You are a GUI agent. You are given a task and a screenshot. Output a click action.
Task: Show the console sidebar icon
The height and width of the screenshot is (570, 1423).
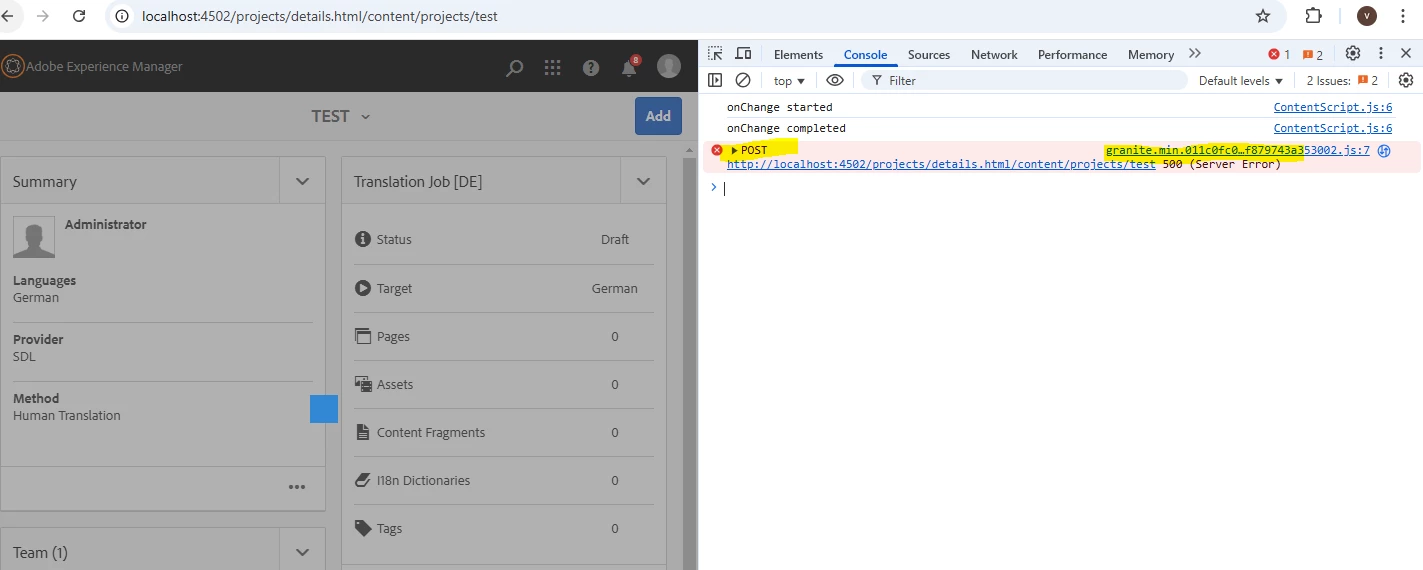(x=715, y=80)
